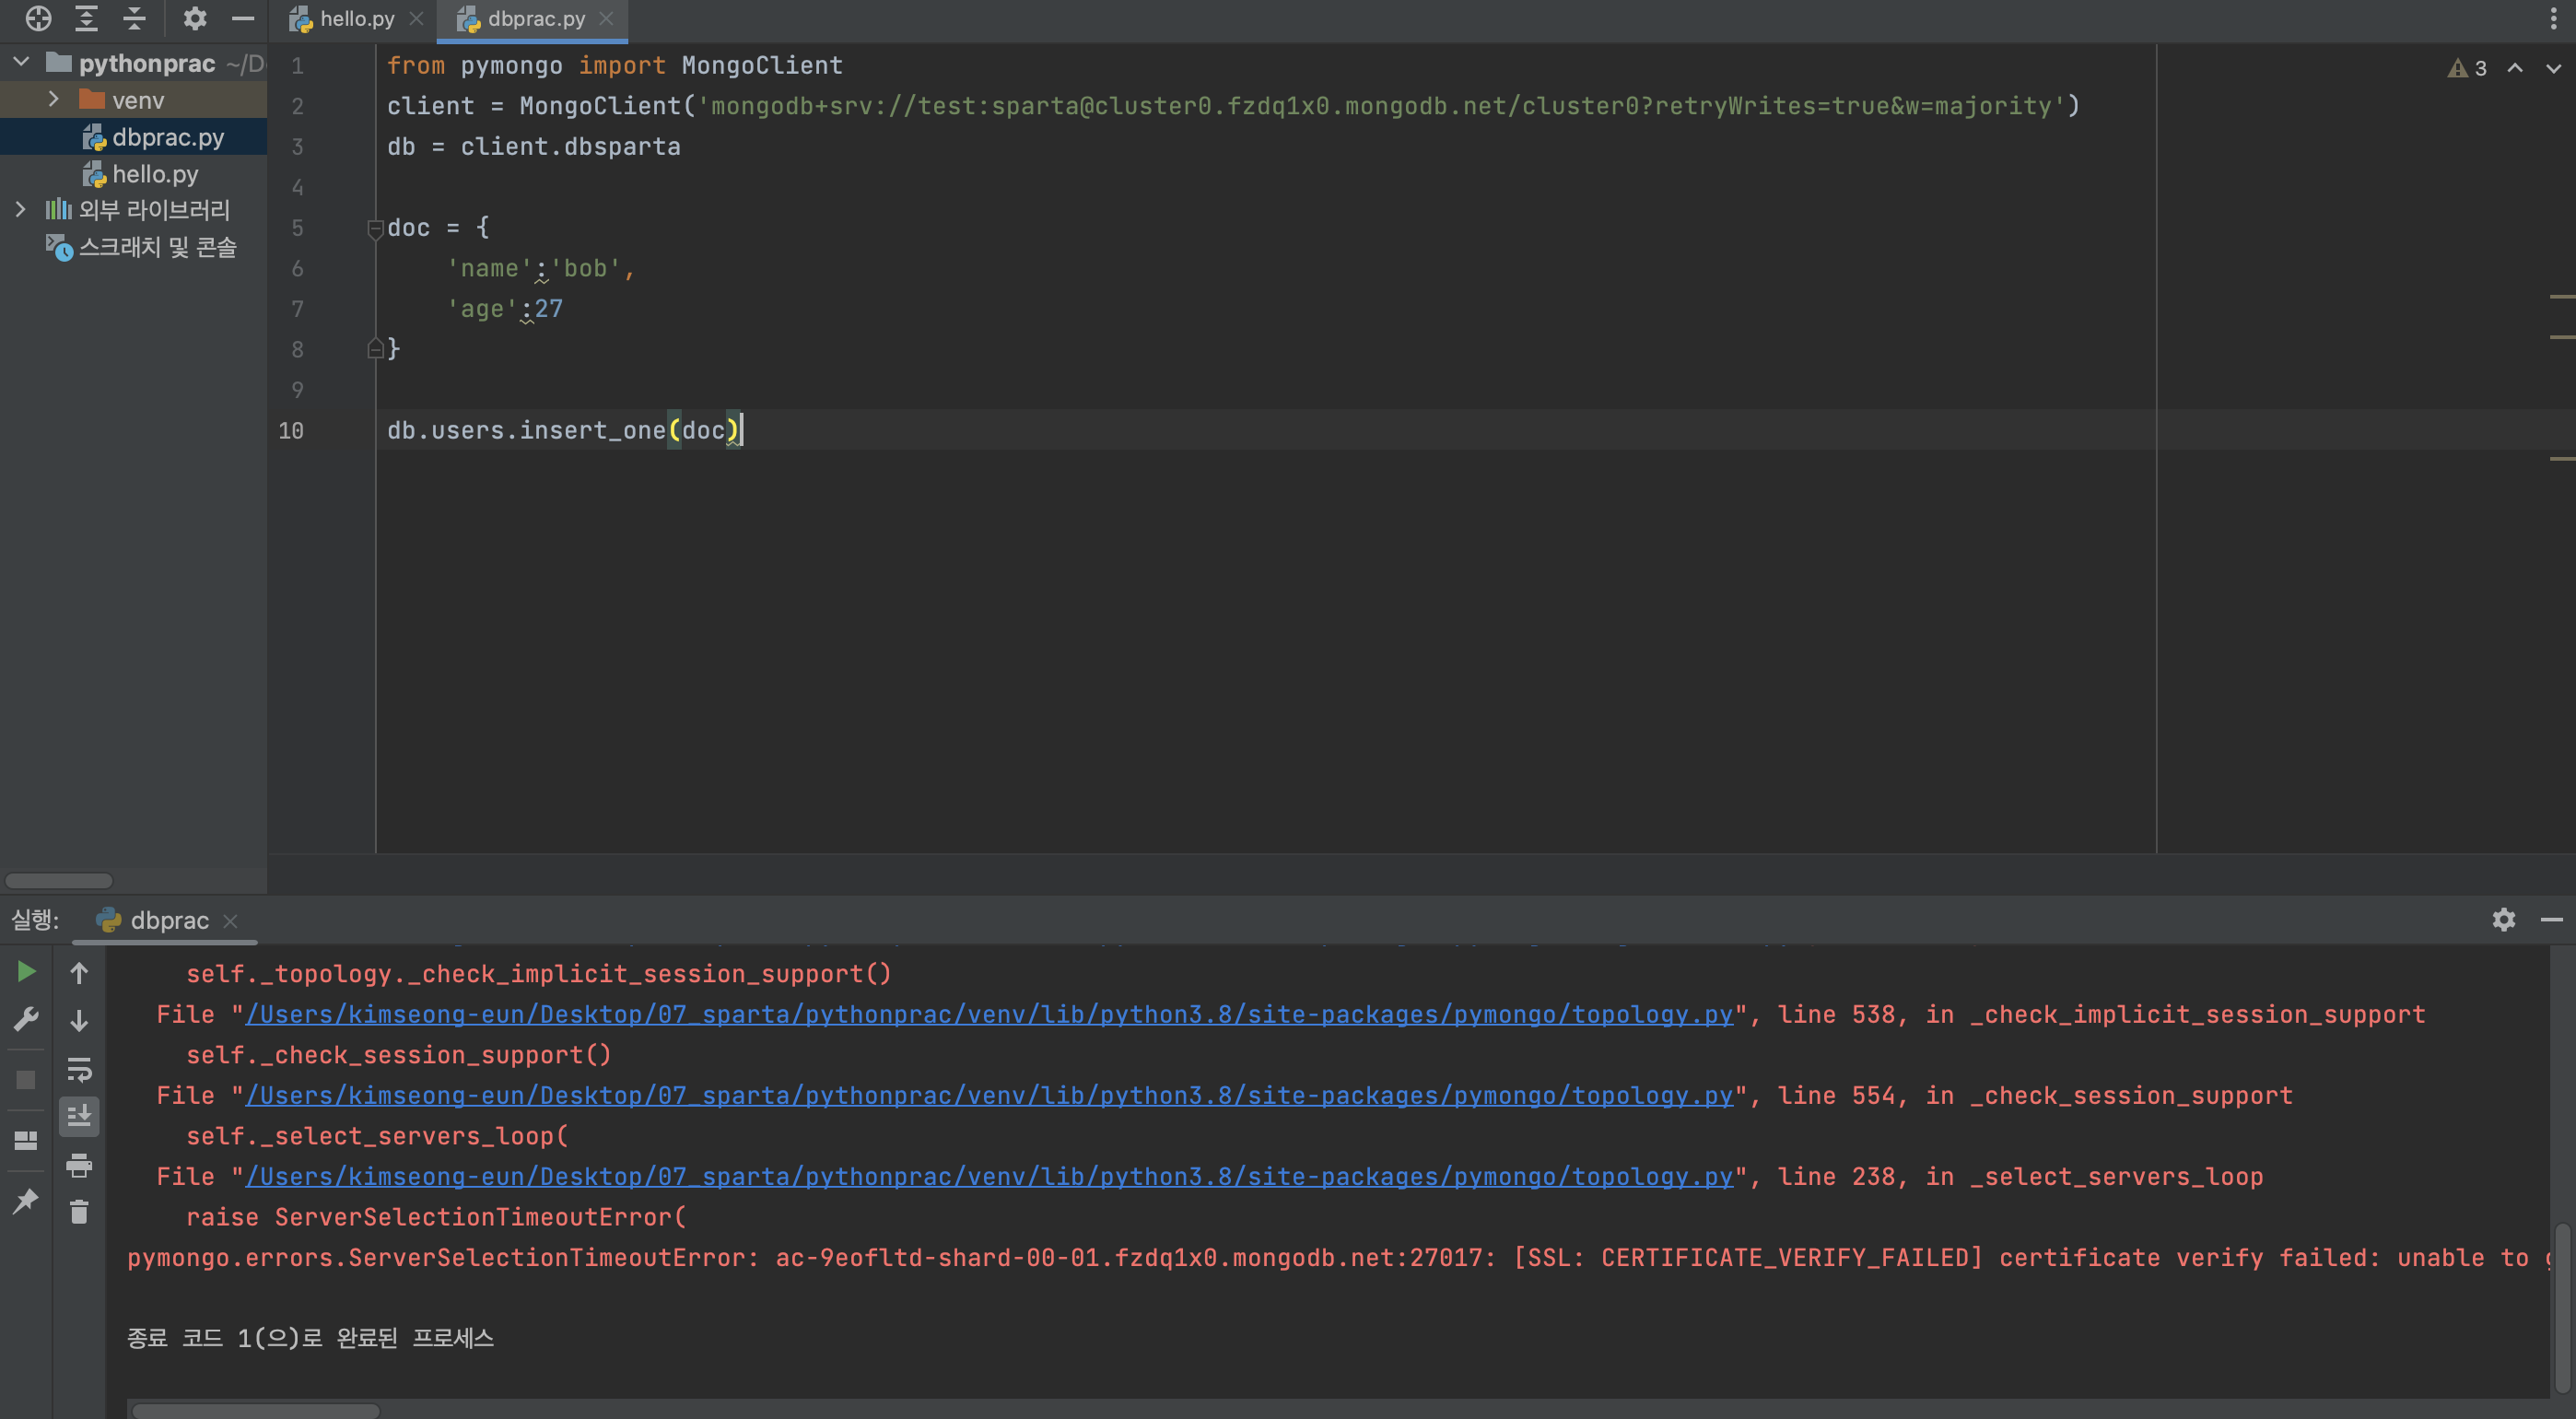
Task: Collapse all items in project tree
Action: (x=135, y=18)
